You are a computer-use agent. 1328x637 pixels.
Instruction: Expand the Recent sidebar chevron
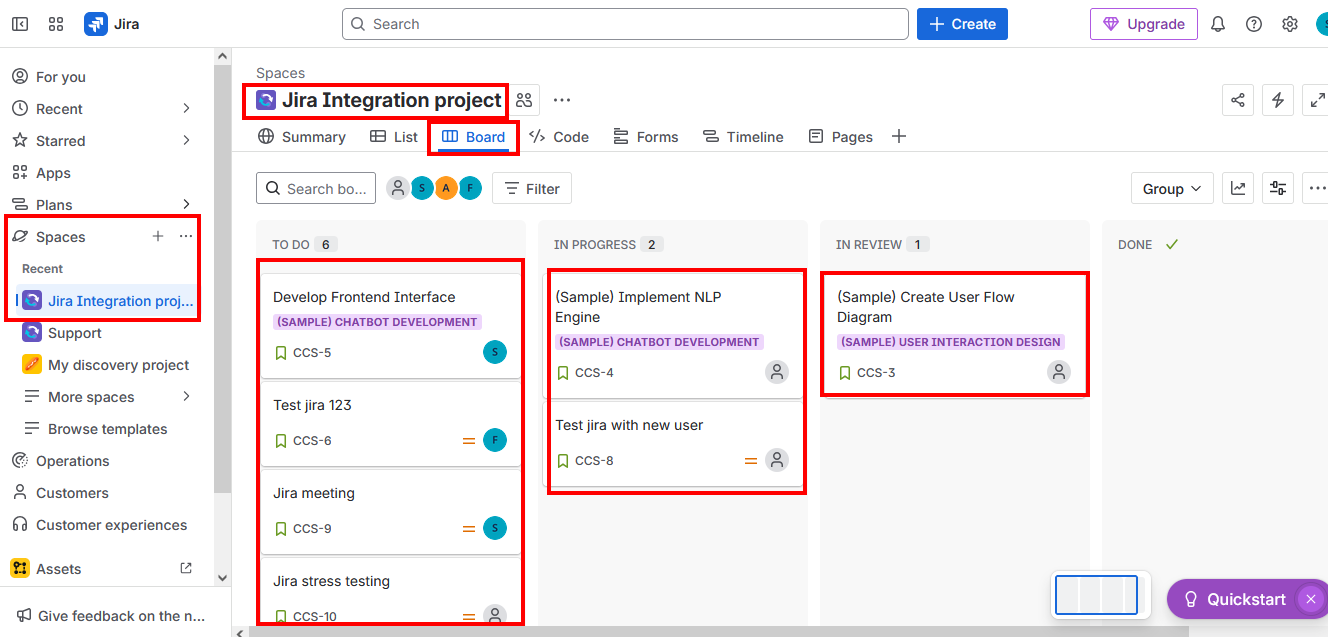coord(186,108)
